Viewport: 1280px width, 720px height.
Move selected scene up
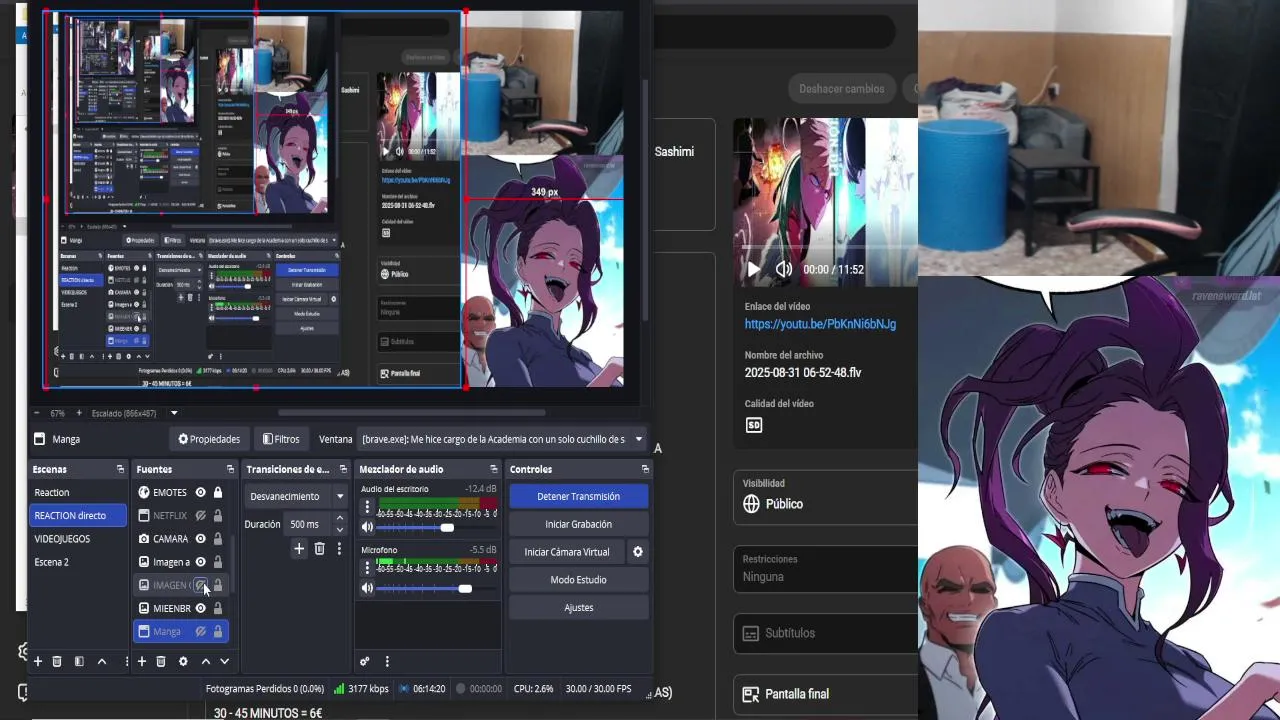click(x=101, y=661)
